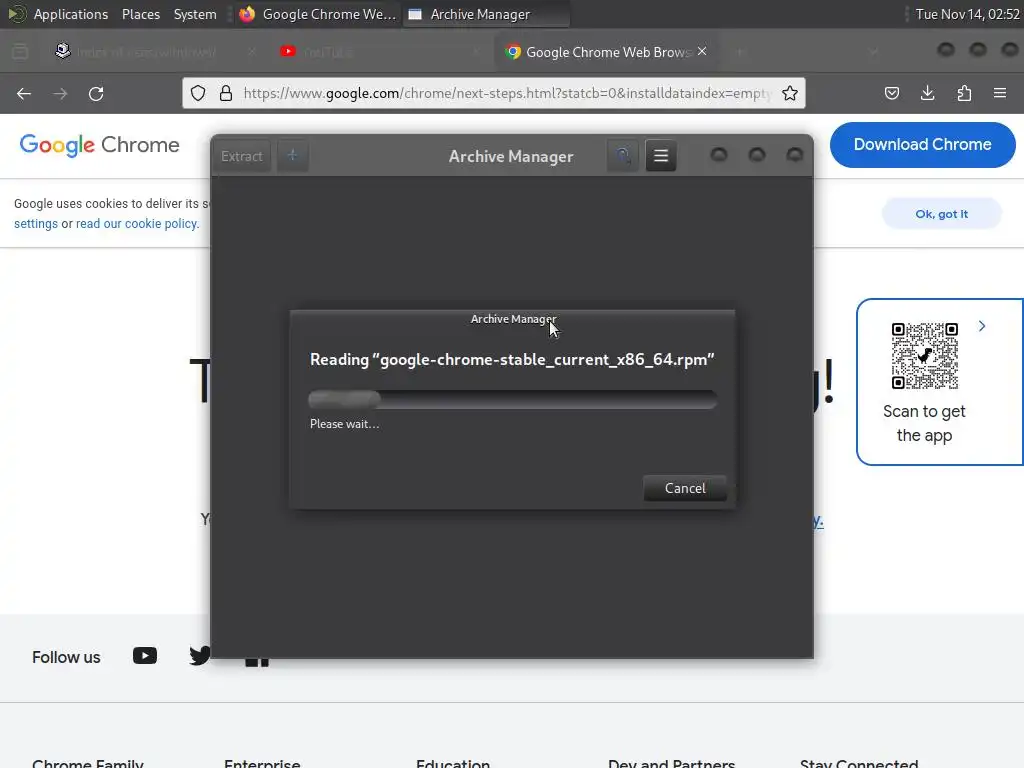Click the Download Chrome button

point(922,144)
